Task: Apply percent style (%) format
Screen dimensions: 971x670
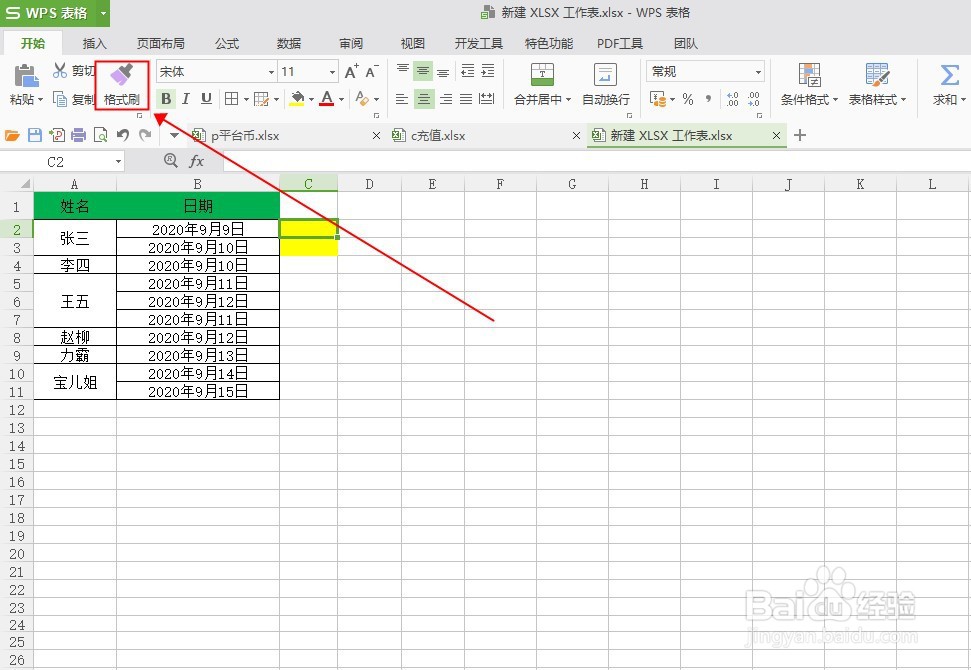Action: pyautogui.click(x=687, y=99)
